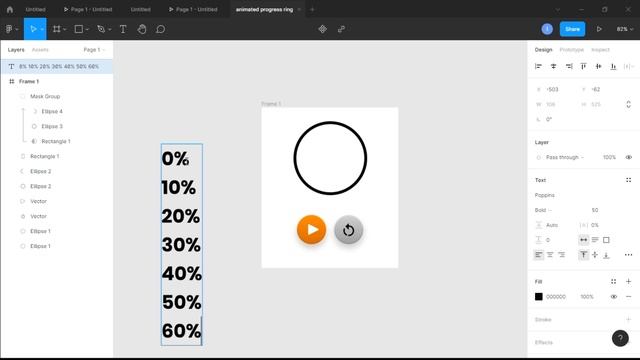Enable Fixed size text resizing
Image resolution: width=640 pixels, height=360 pixels.
pyautogui.click(x=606, y=240)
